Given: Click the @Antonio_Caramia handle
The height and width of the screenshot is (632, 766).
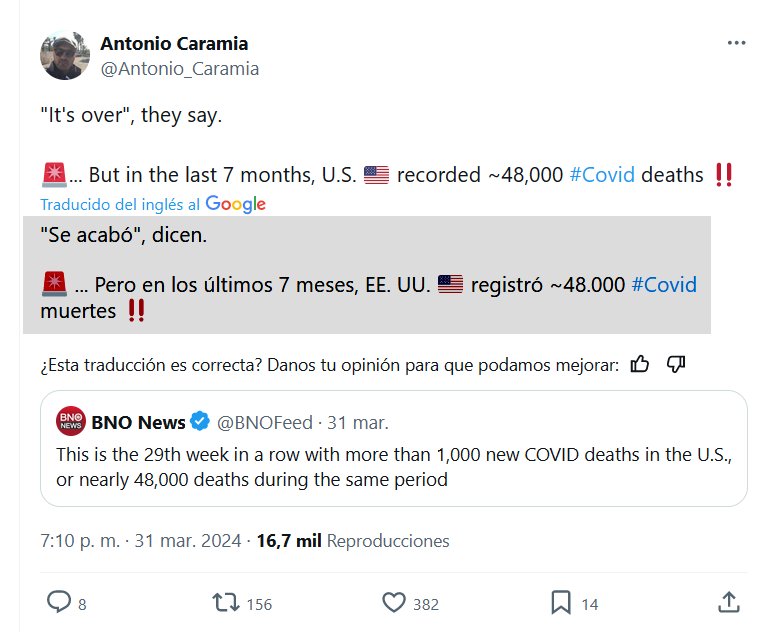Looking at the screenshot, I should [179, 68].
